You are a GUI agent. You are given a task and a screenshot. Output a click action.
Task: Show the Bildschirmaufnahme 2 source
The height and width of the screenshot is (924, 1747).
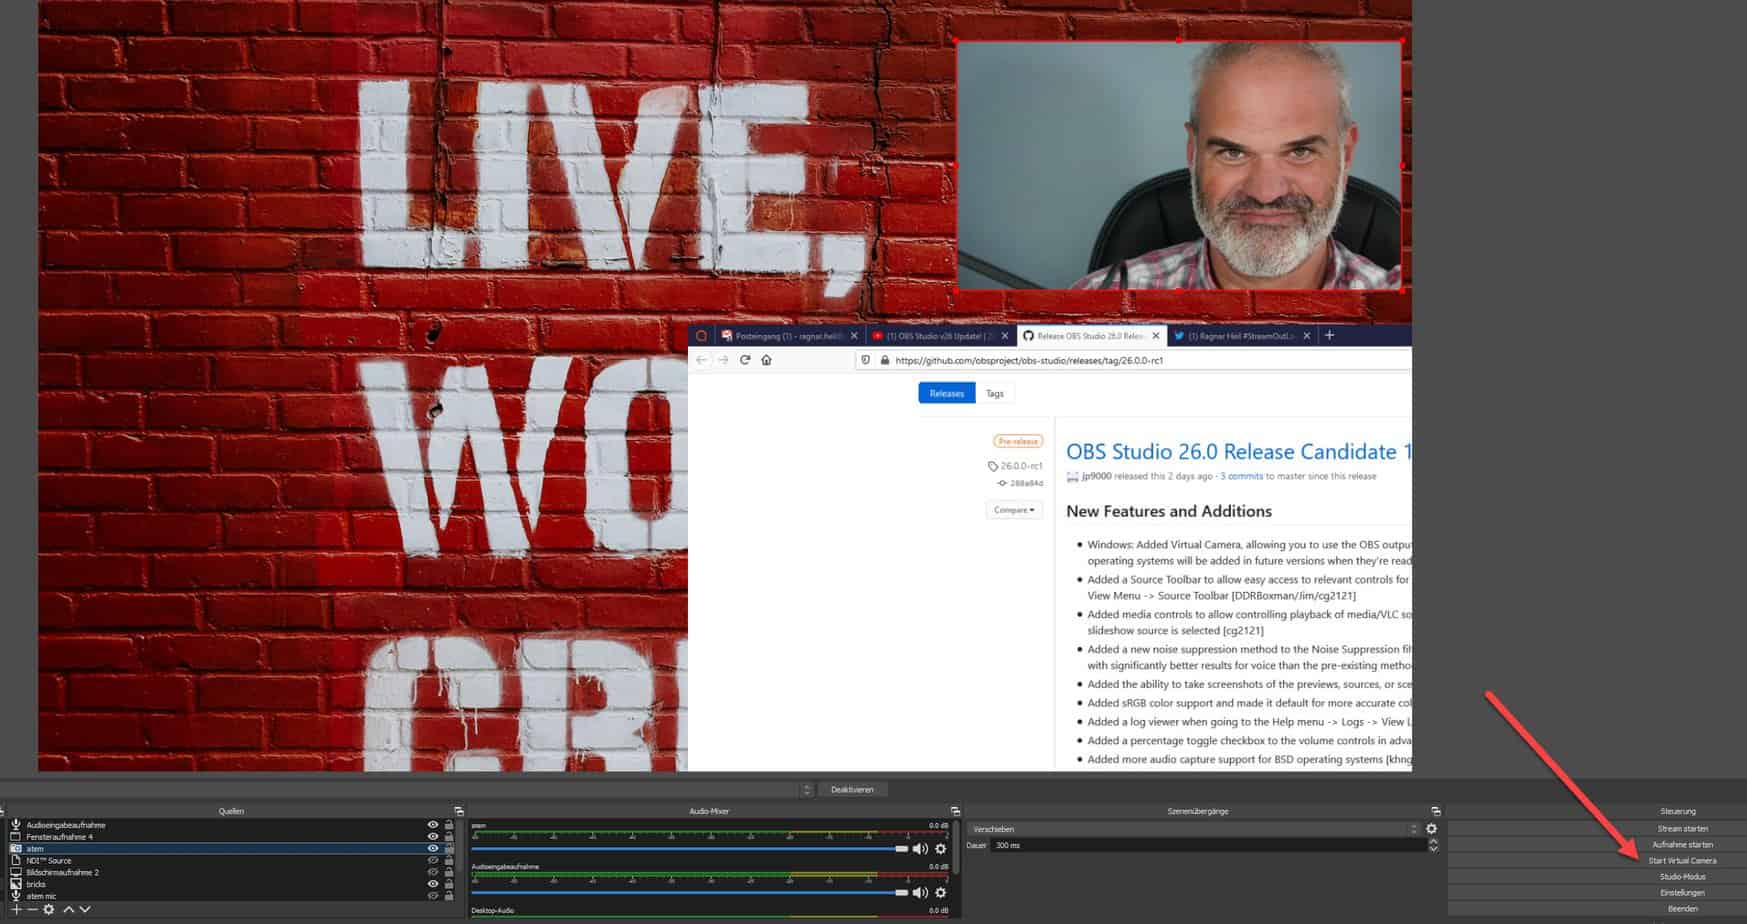click(433, 872)
